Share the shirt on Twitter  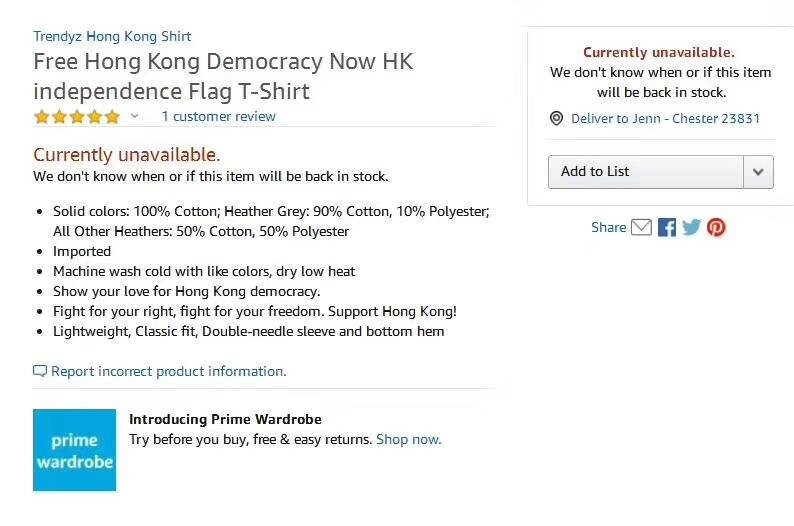[x=691, y=227]
